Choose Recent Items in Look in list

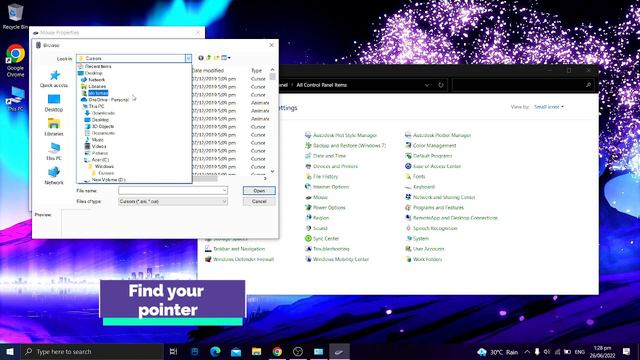click(x=98, y=66)
